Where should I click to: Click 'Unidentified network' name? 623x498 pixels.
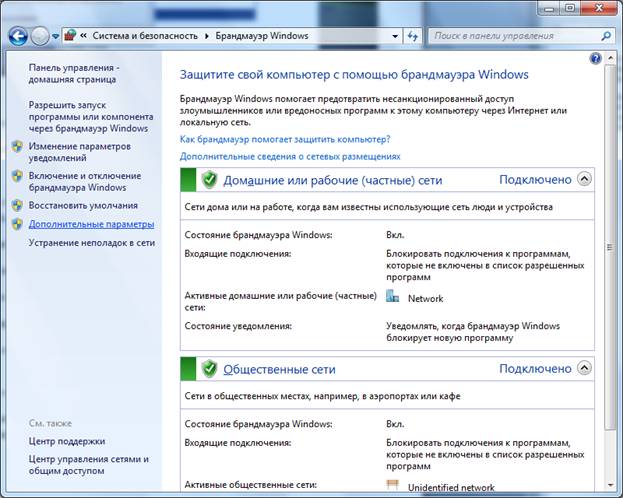pos(451,487)
